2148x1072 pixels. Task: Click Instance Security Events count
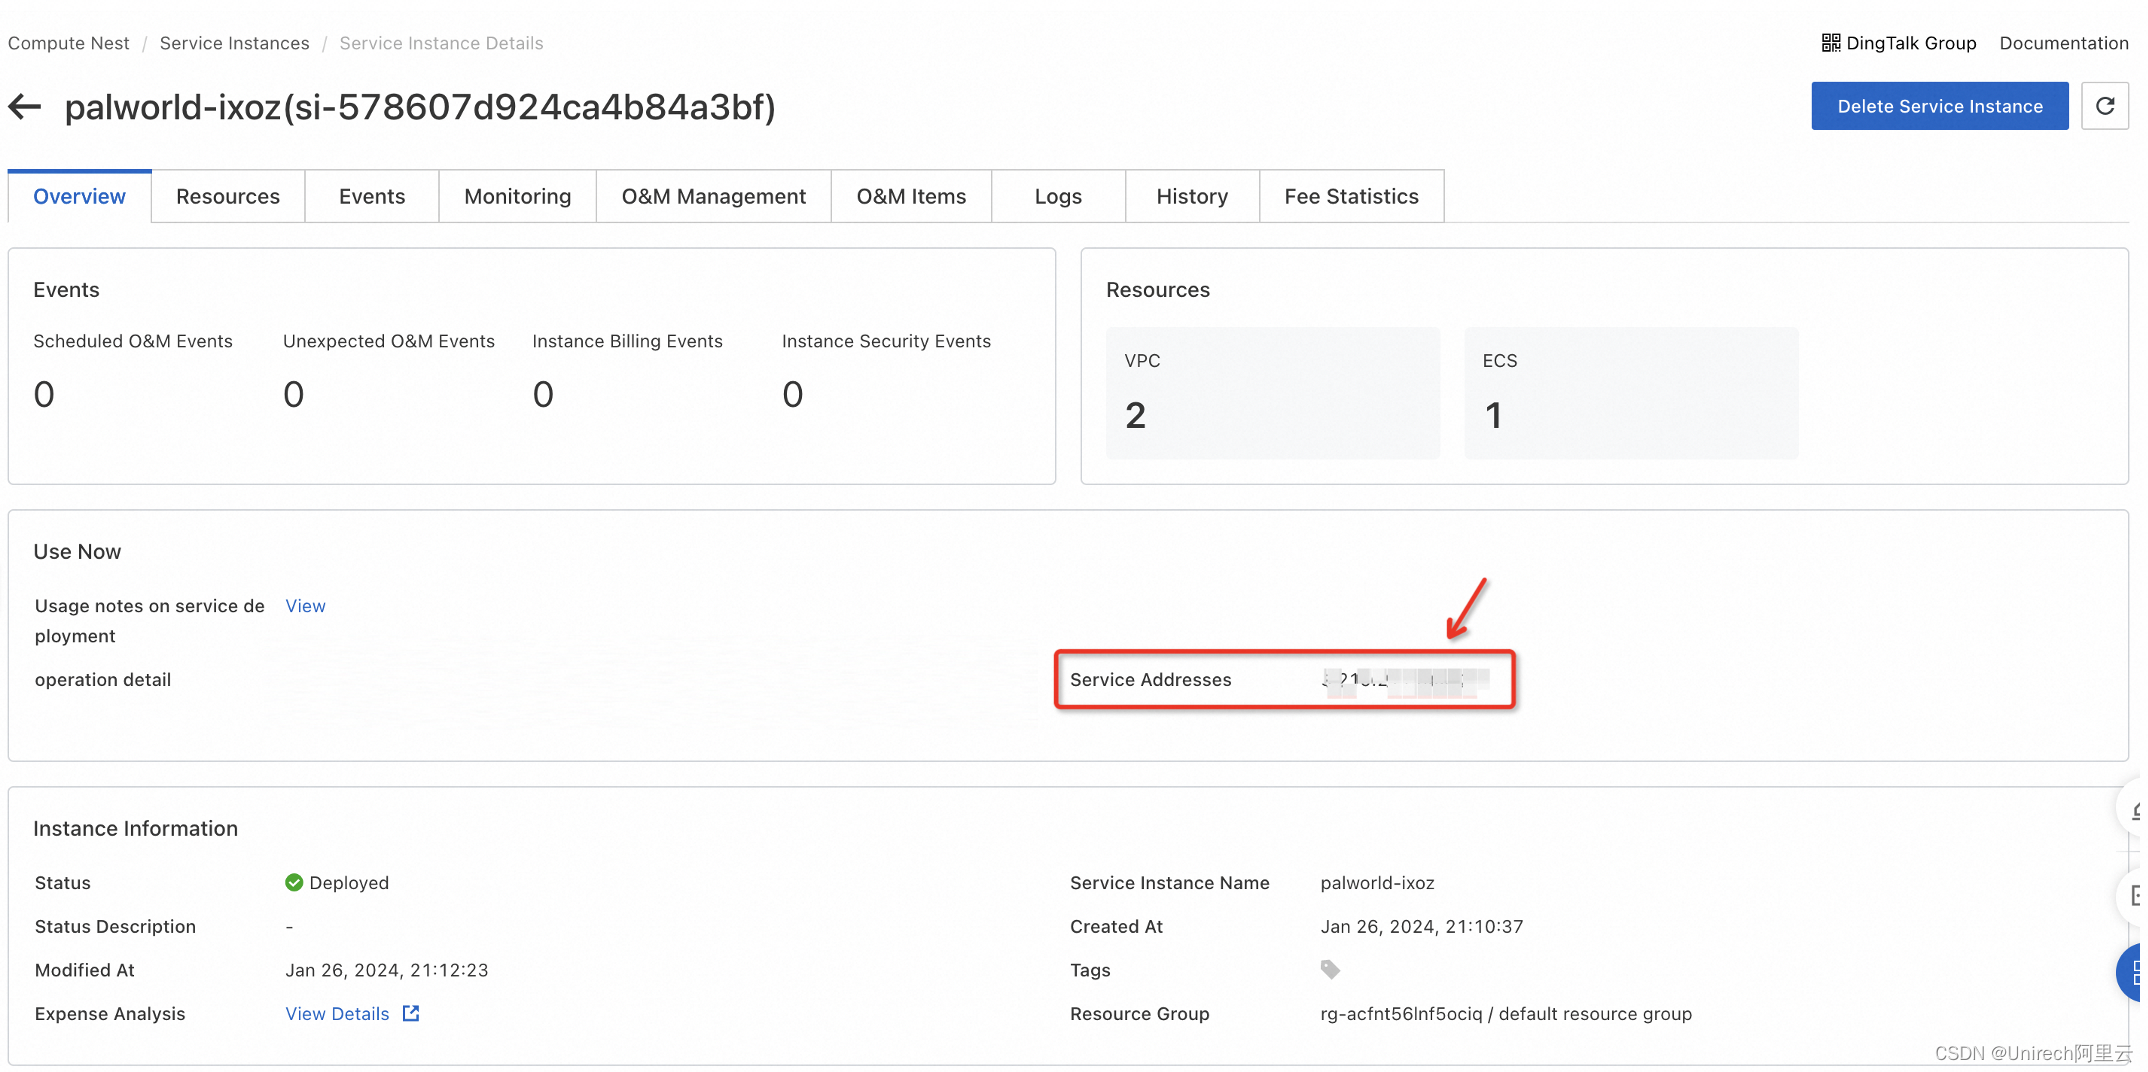793,394
